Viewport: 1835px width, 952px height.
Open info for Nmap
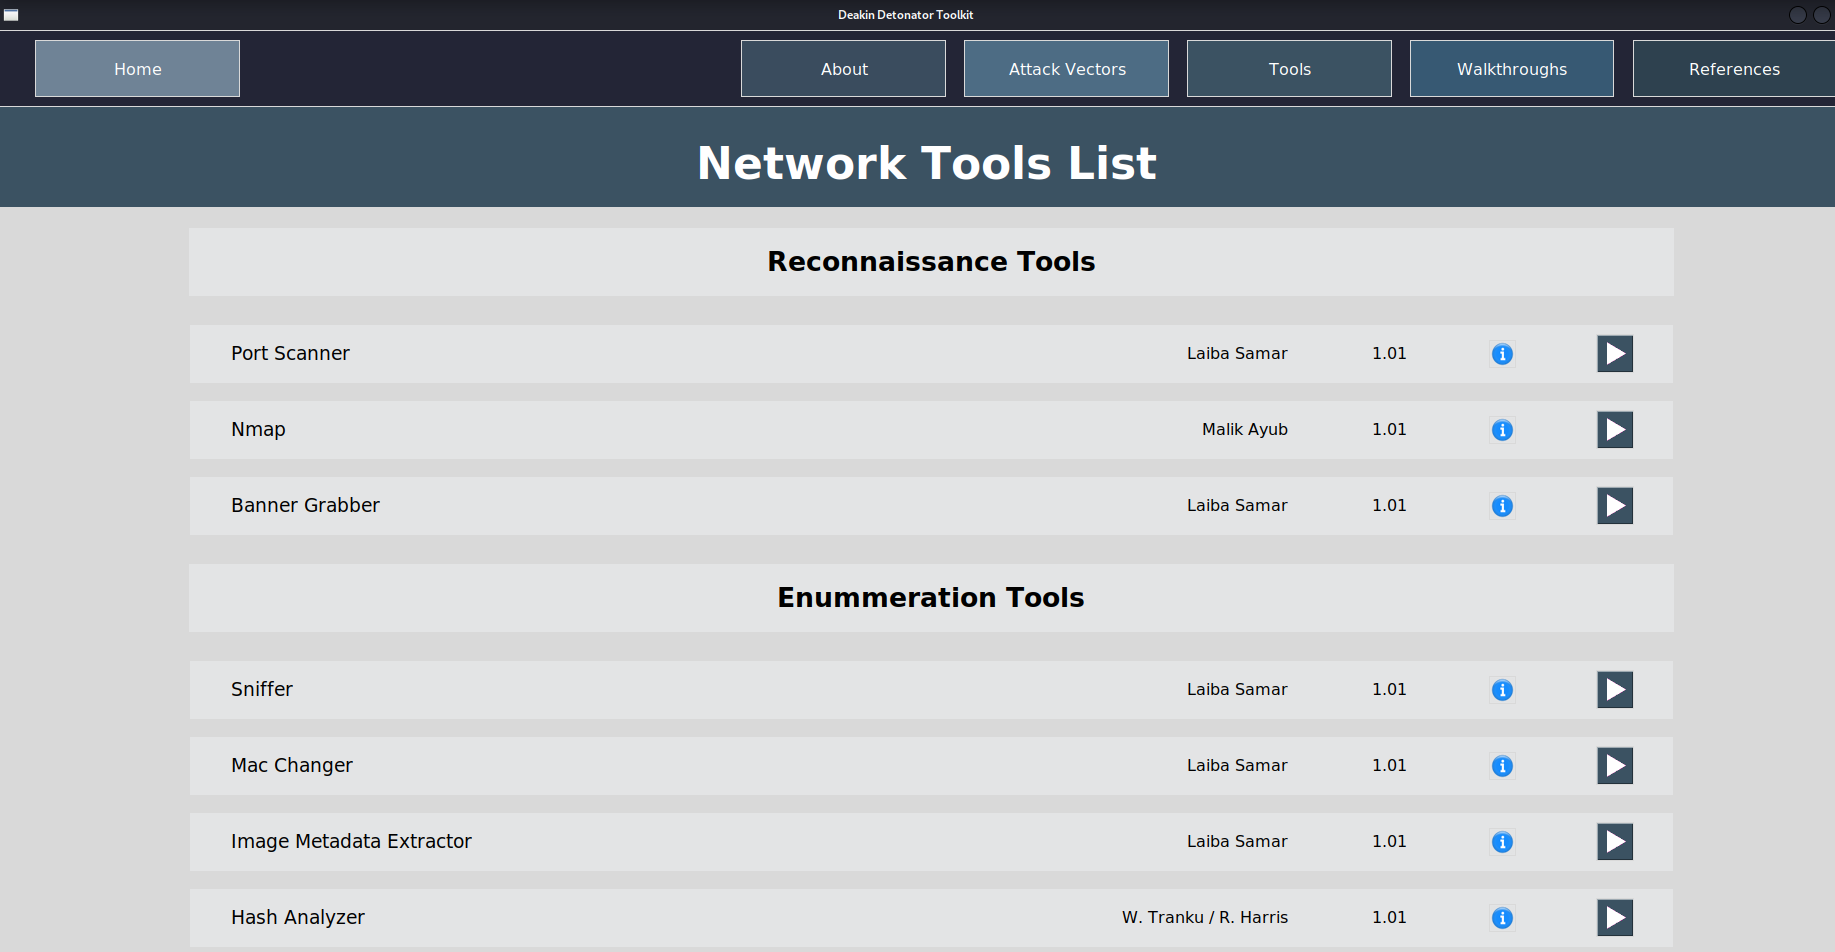point(1502,430)
